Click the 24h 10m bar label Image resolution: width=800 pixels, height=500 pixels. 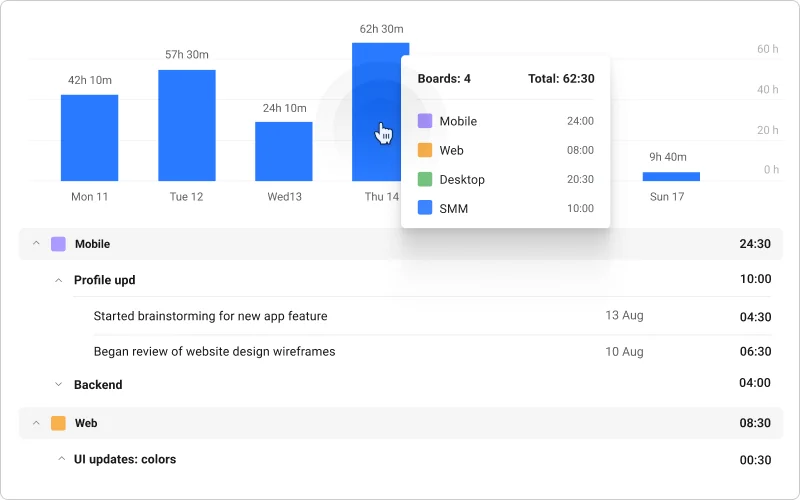(285, 108)
